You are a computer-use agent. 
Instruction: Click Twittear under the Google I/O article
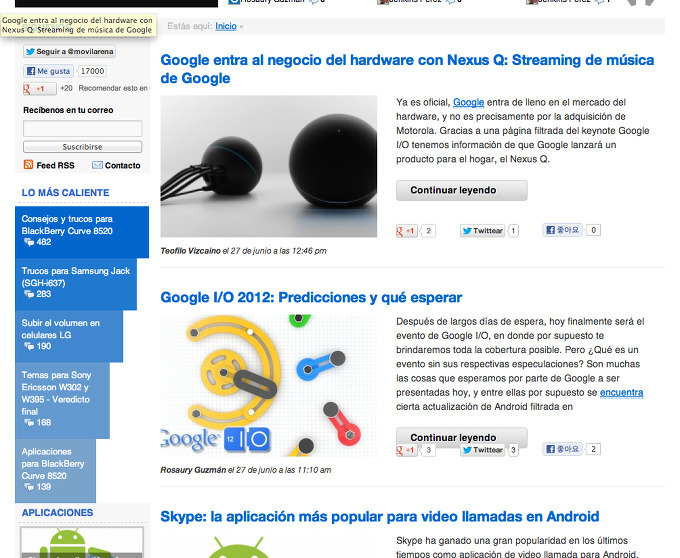coord(483,450)
